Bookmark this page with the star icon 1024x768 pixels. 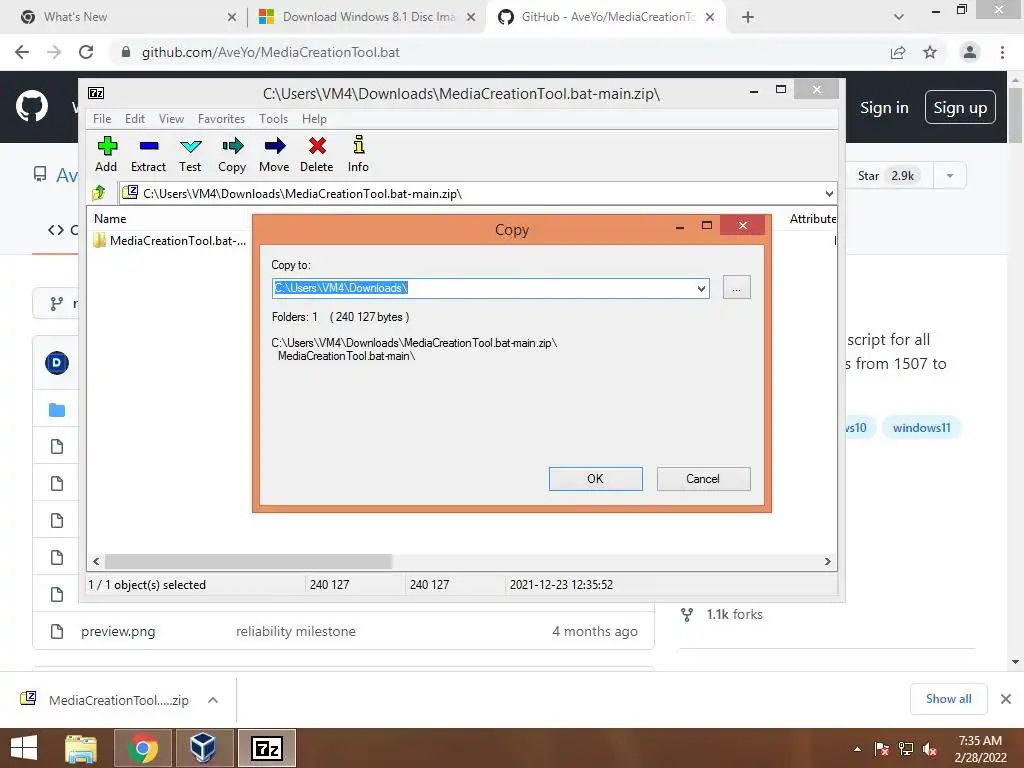(930, 52)
